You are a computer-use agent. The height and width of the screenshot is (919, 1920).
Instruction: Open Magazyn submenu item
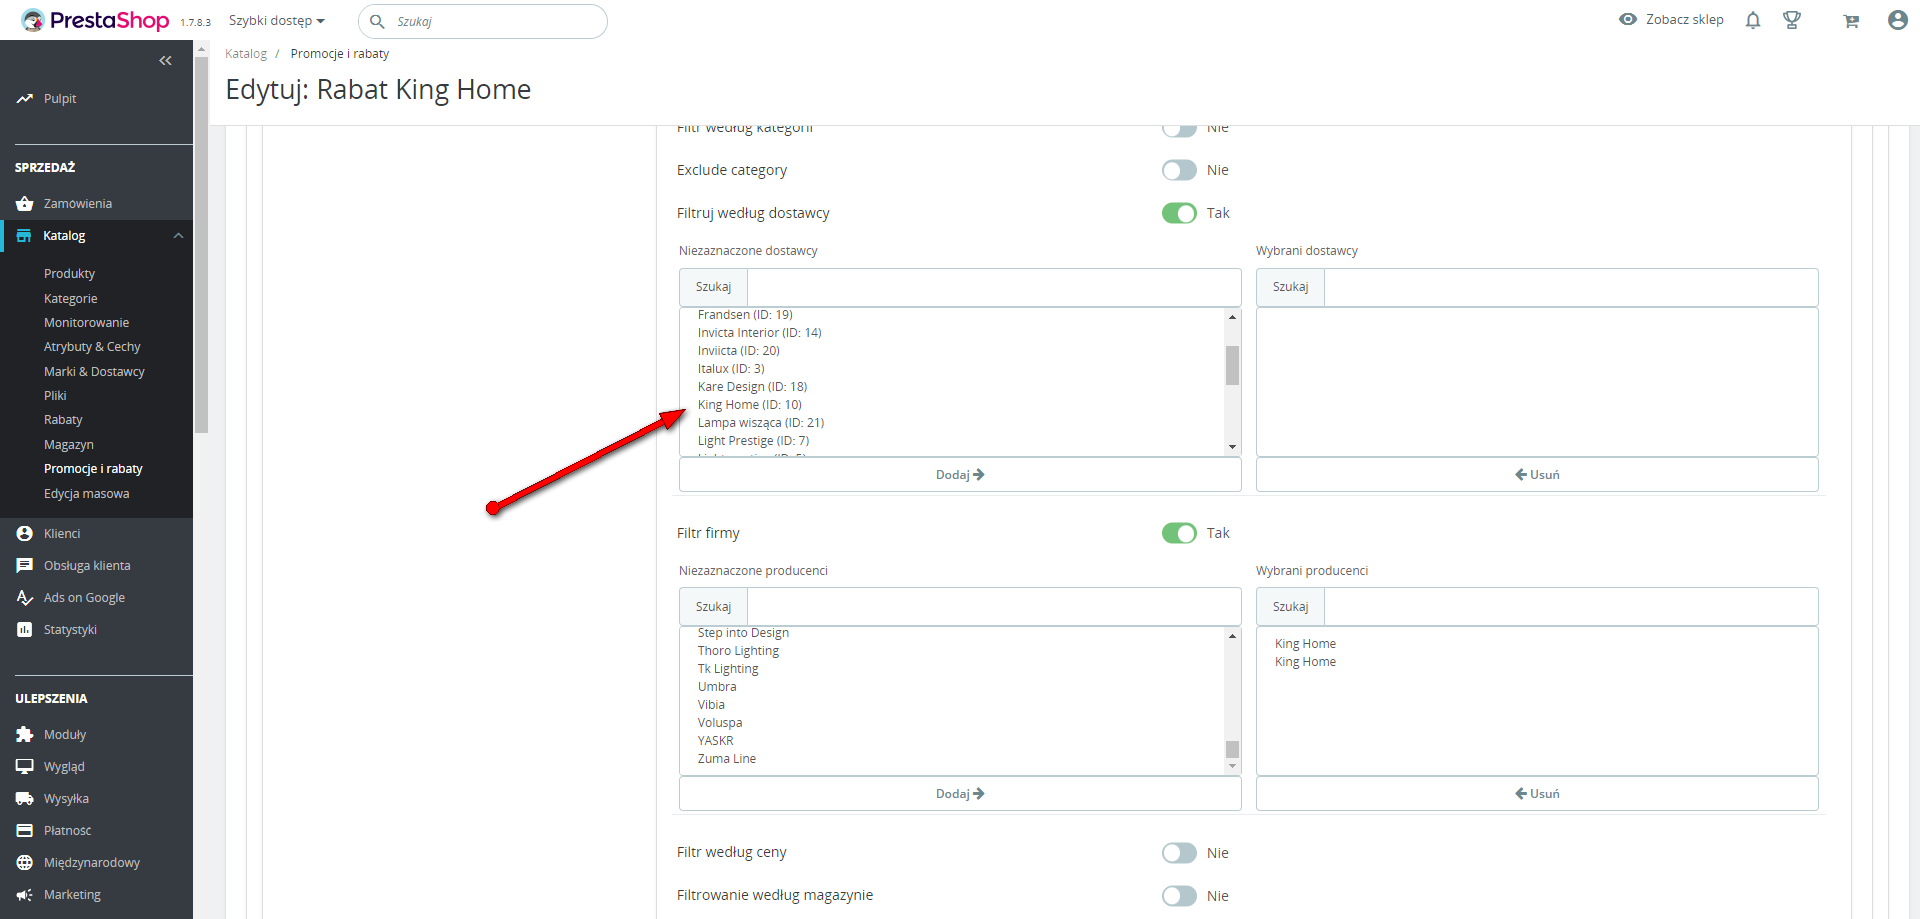pos(69,445)
